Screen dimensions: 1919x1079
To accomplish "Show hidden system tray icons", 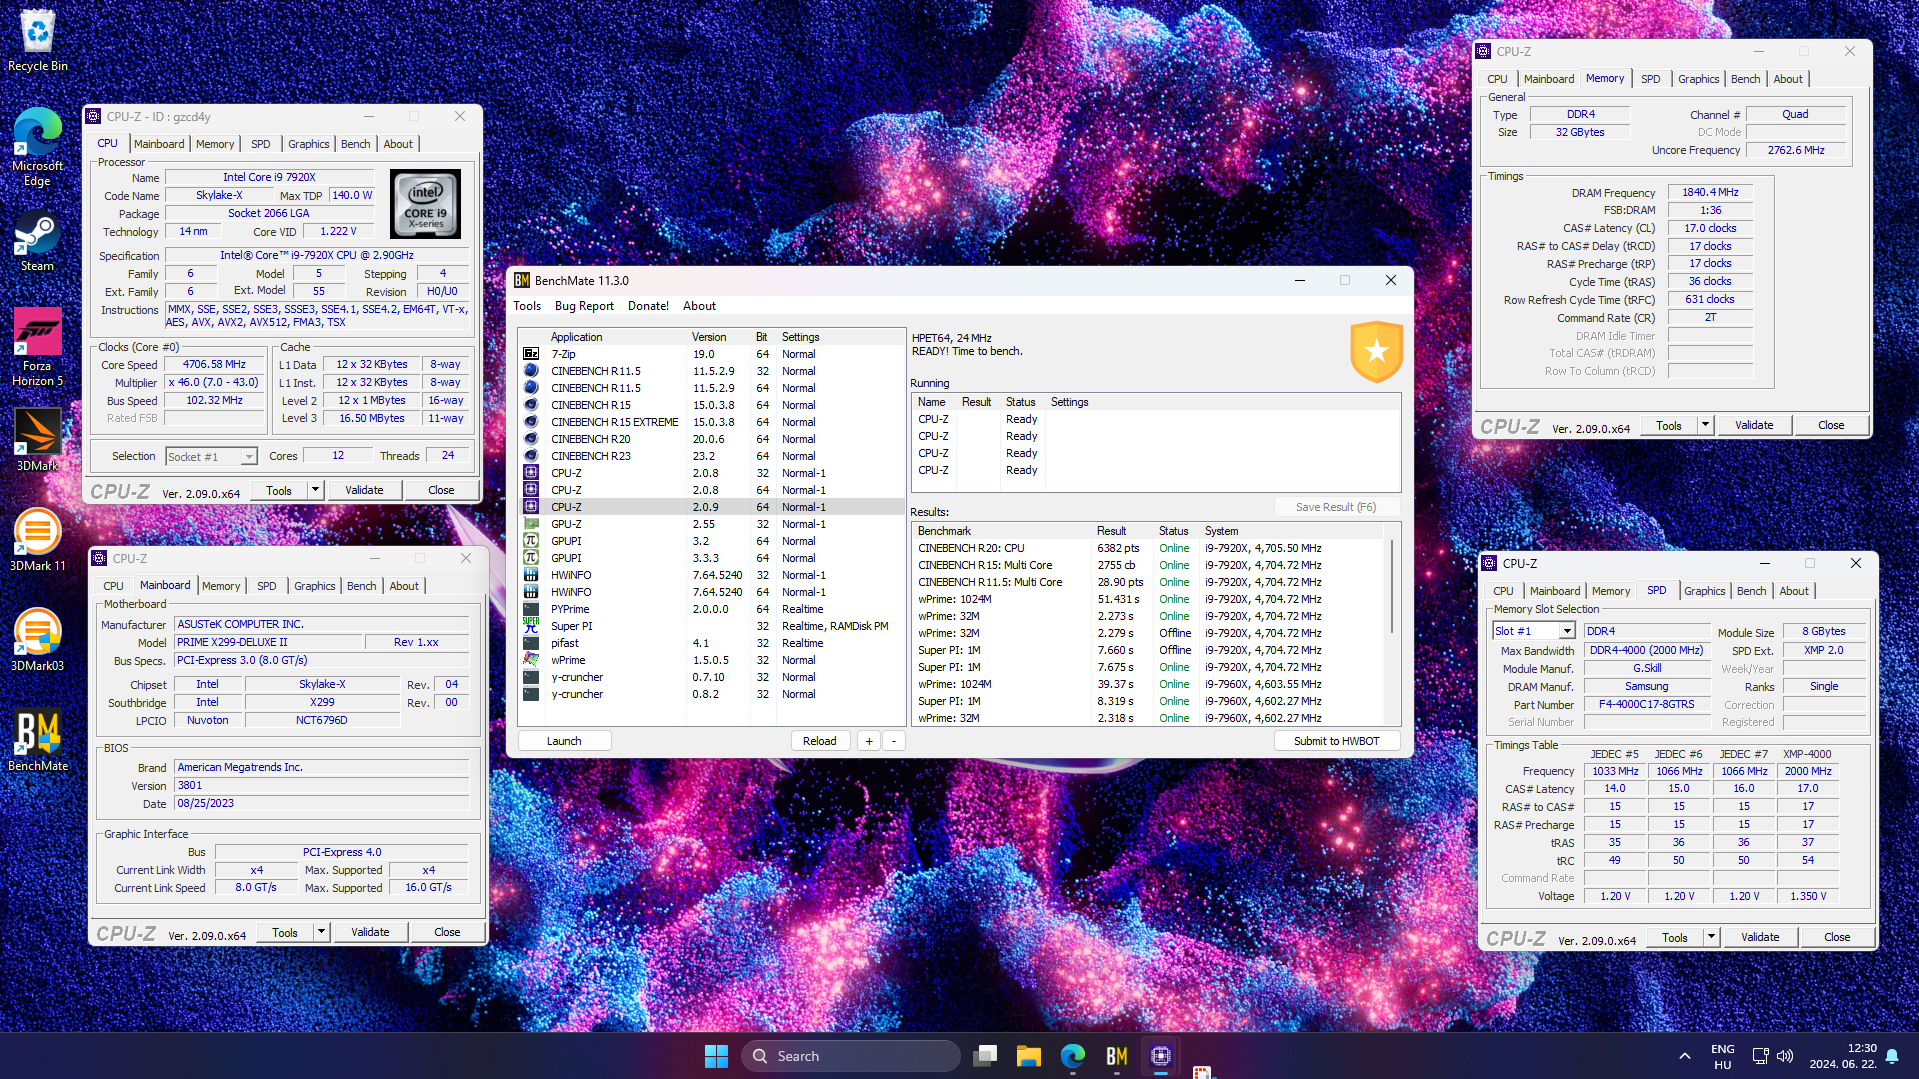I will 1685,1056.
